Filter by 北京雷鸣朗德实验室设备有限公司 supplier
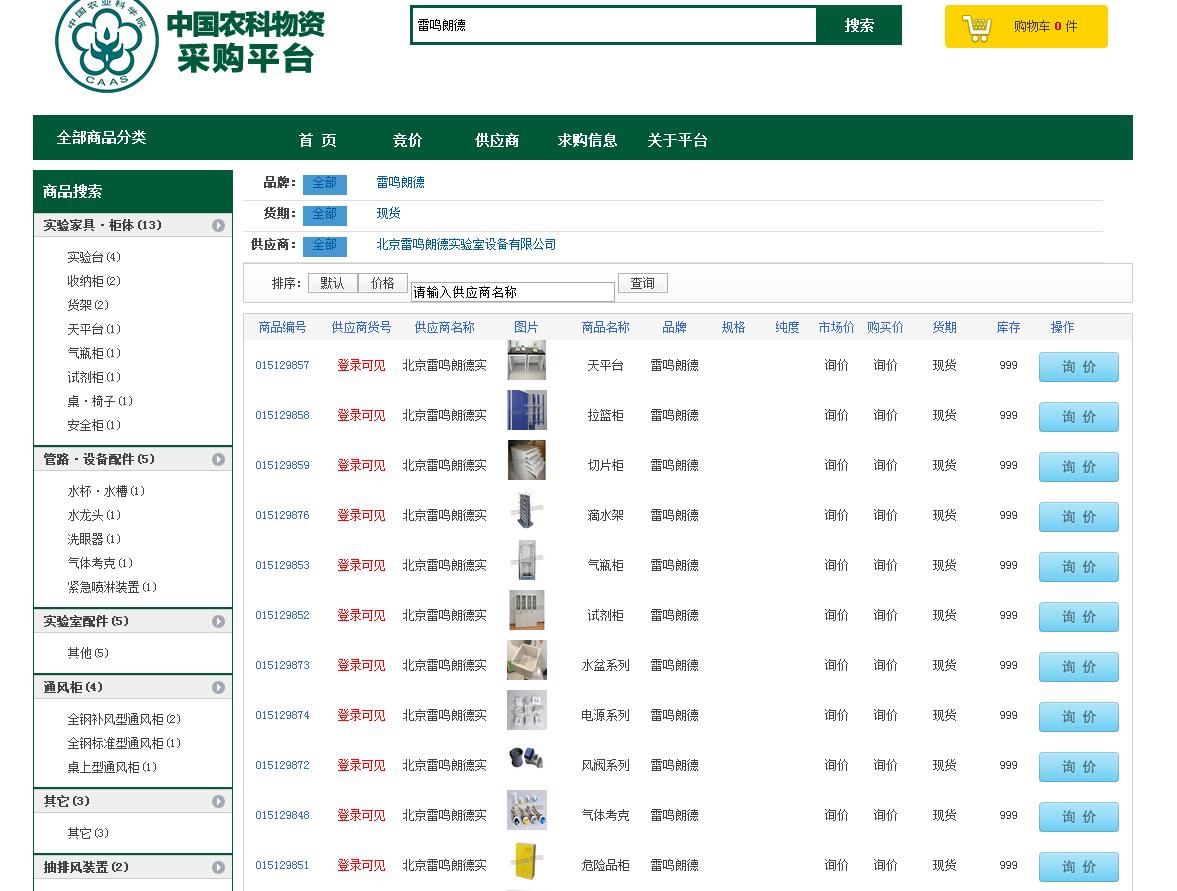This screenshot has height=891, width=1177. (466, 245)
